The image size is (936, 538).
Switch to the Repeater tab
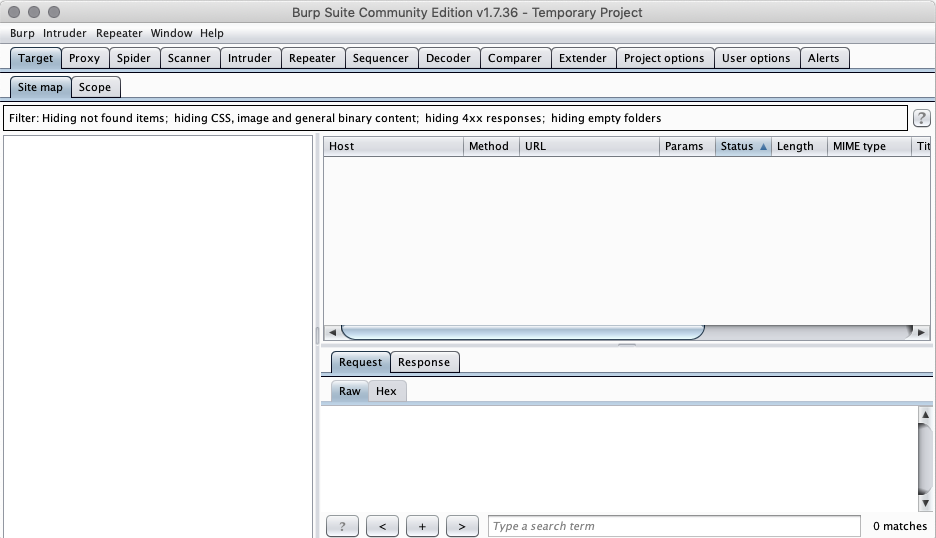(x=312, y=58)
